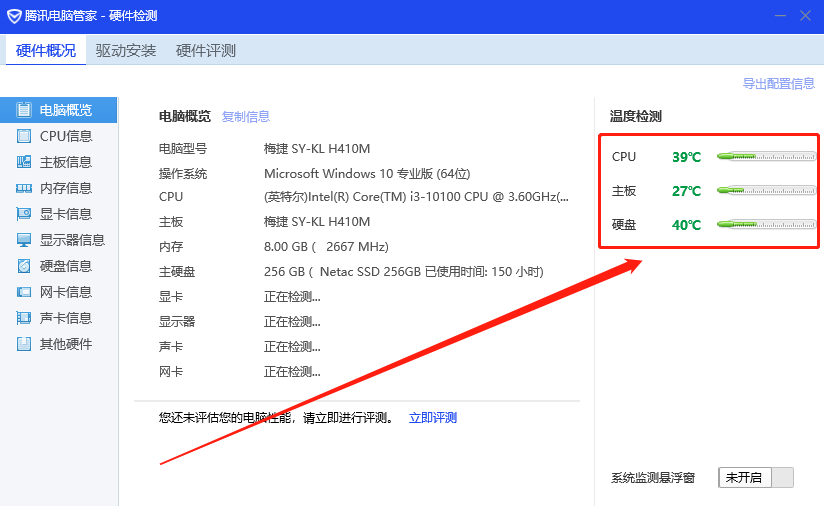Image resolution: width=824 pixels, height=506 pixels.
Task: Click 正在检测 text in the 显卡 row
Action: coord(292,297)
